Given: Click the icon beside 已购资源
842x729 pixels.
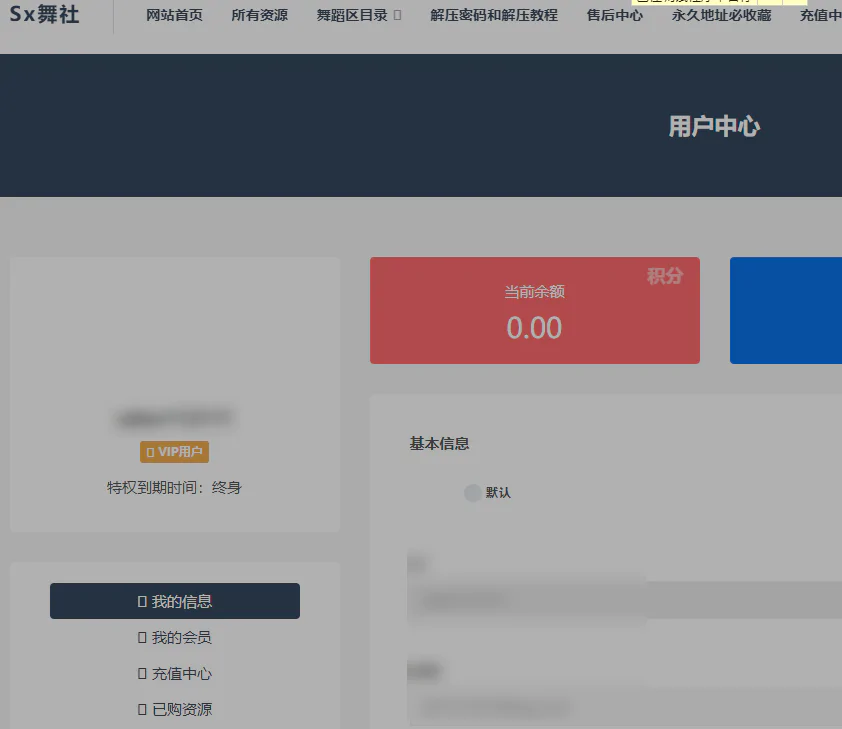Looking at the screenshot, I should tap(142, 709).
